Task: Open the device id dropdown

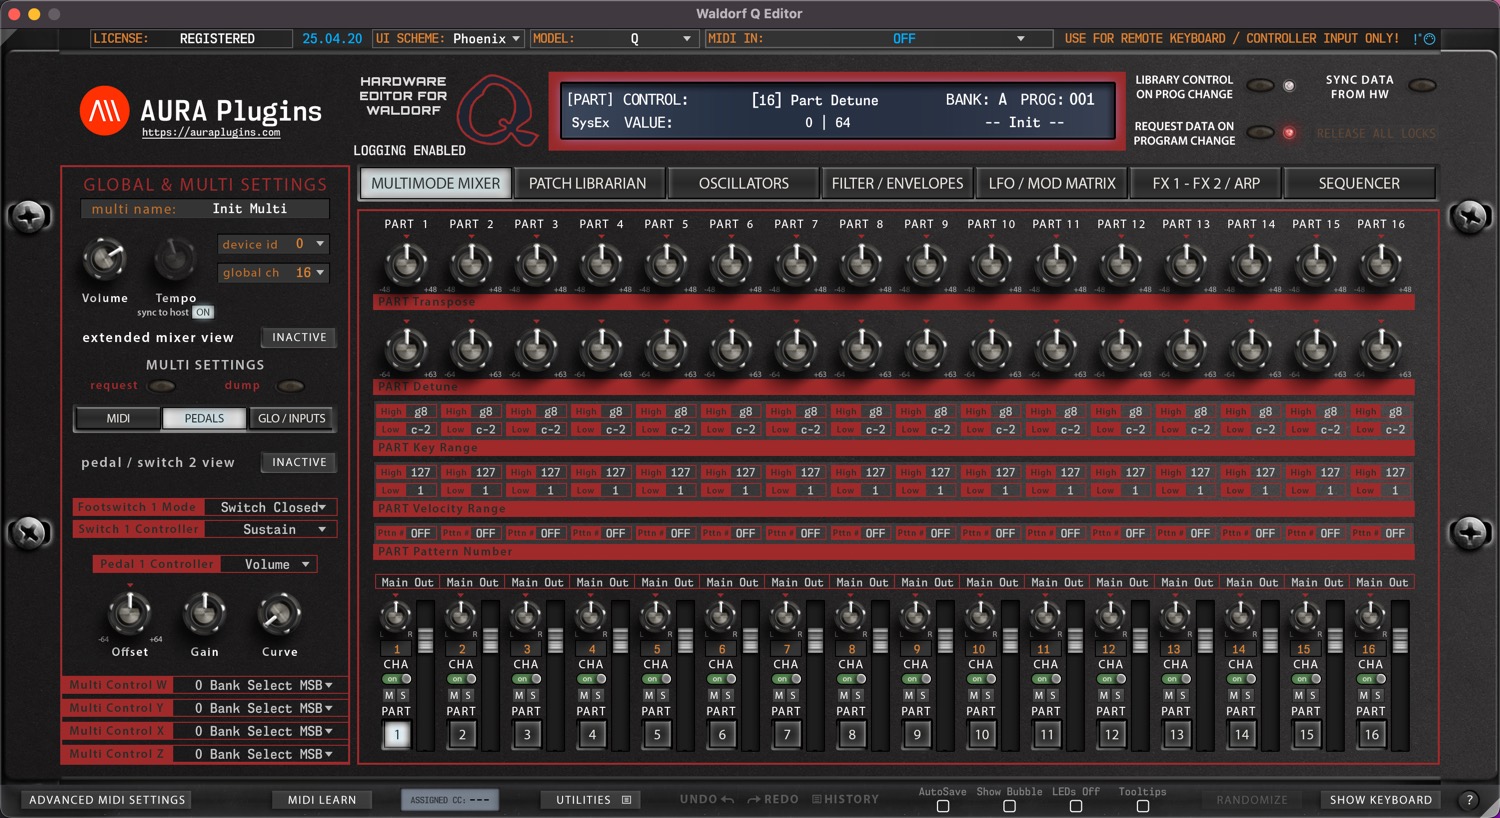Action: point(273,244)
